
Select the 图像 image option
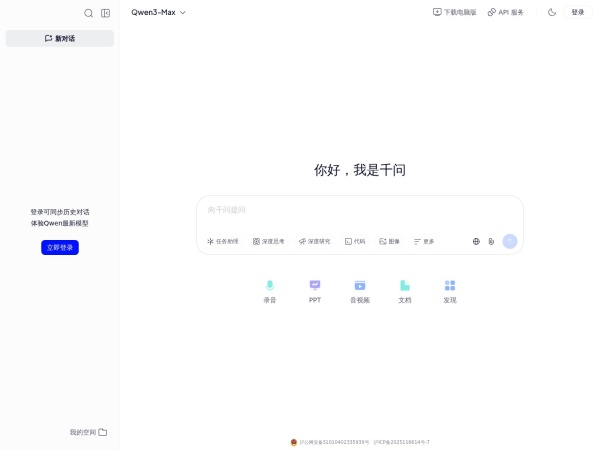[389, 241]
